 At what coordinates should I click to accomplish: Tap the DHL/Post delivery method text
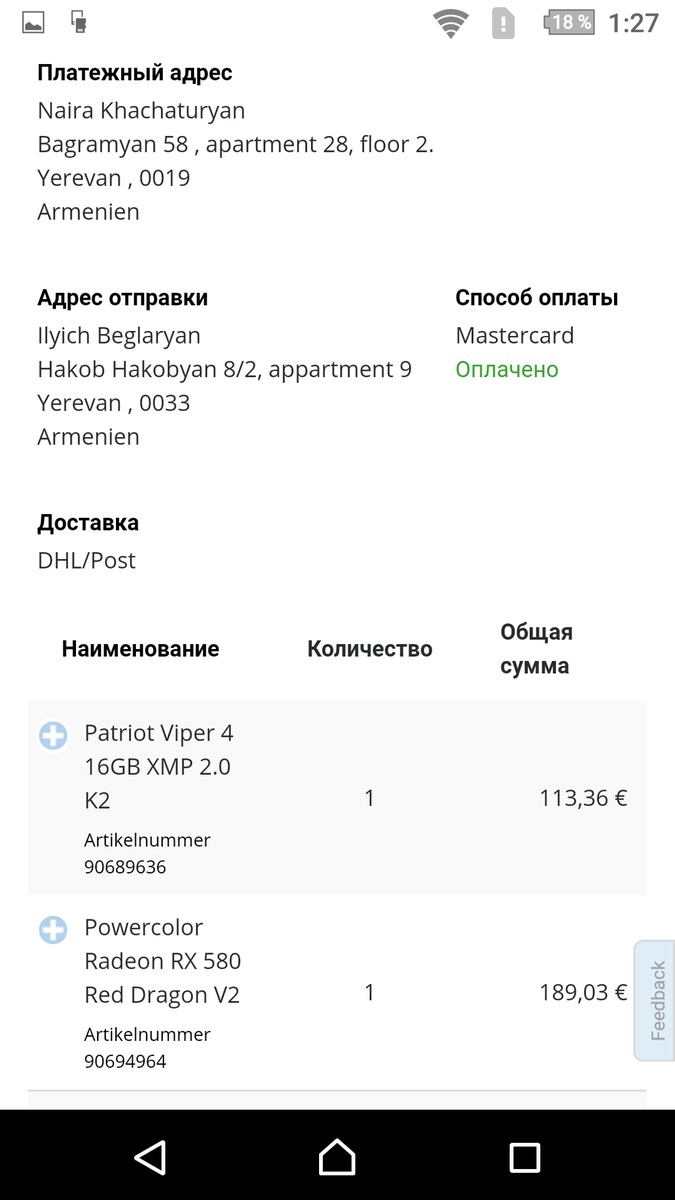(x=86, y=561)
